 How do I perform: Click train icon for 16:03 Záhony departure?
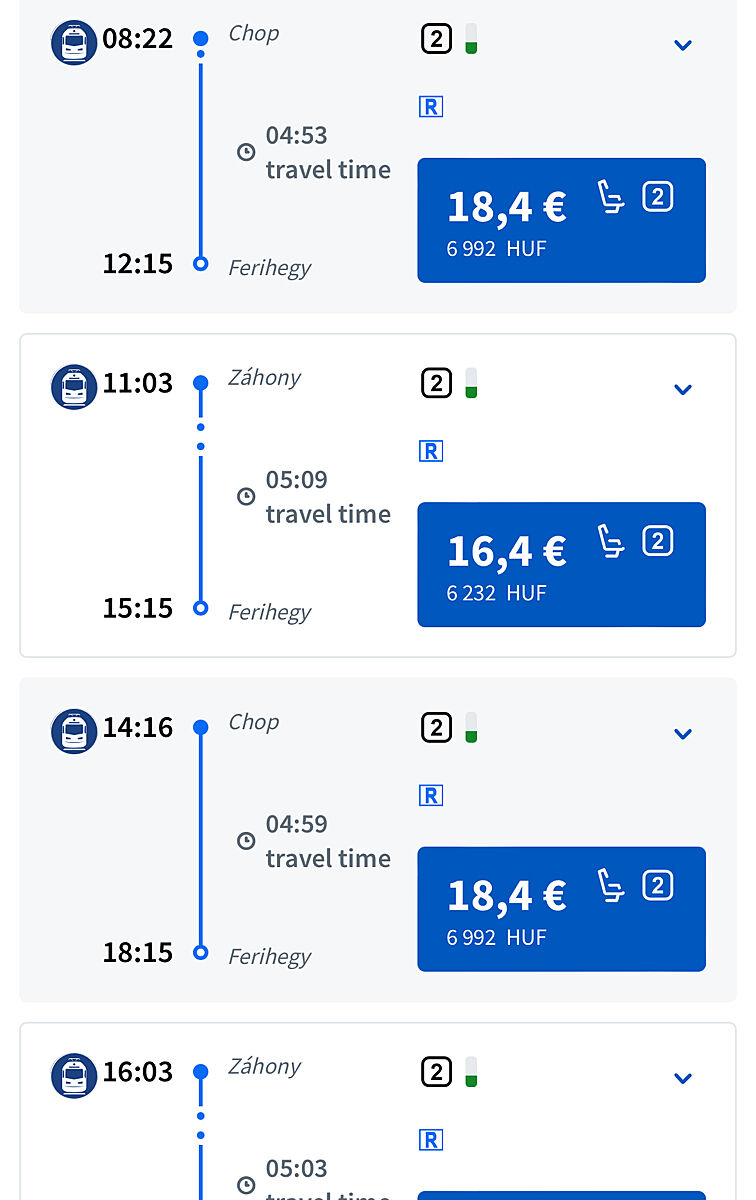point(74,1076)
